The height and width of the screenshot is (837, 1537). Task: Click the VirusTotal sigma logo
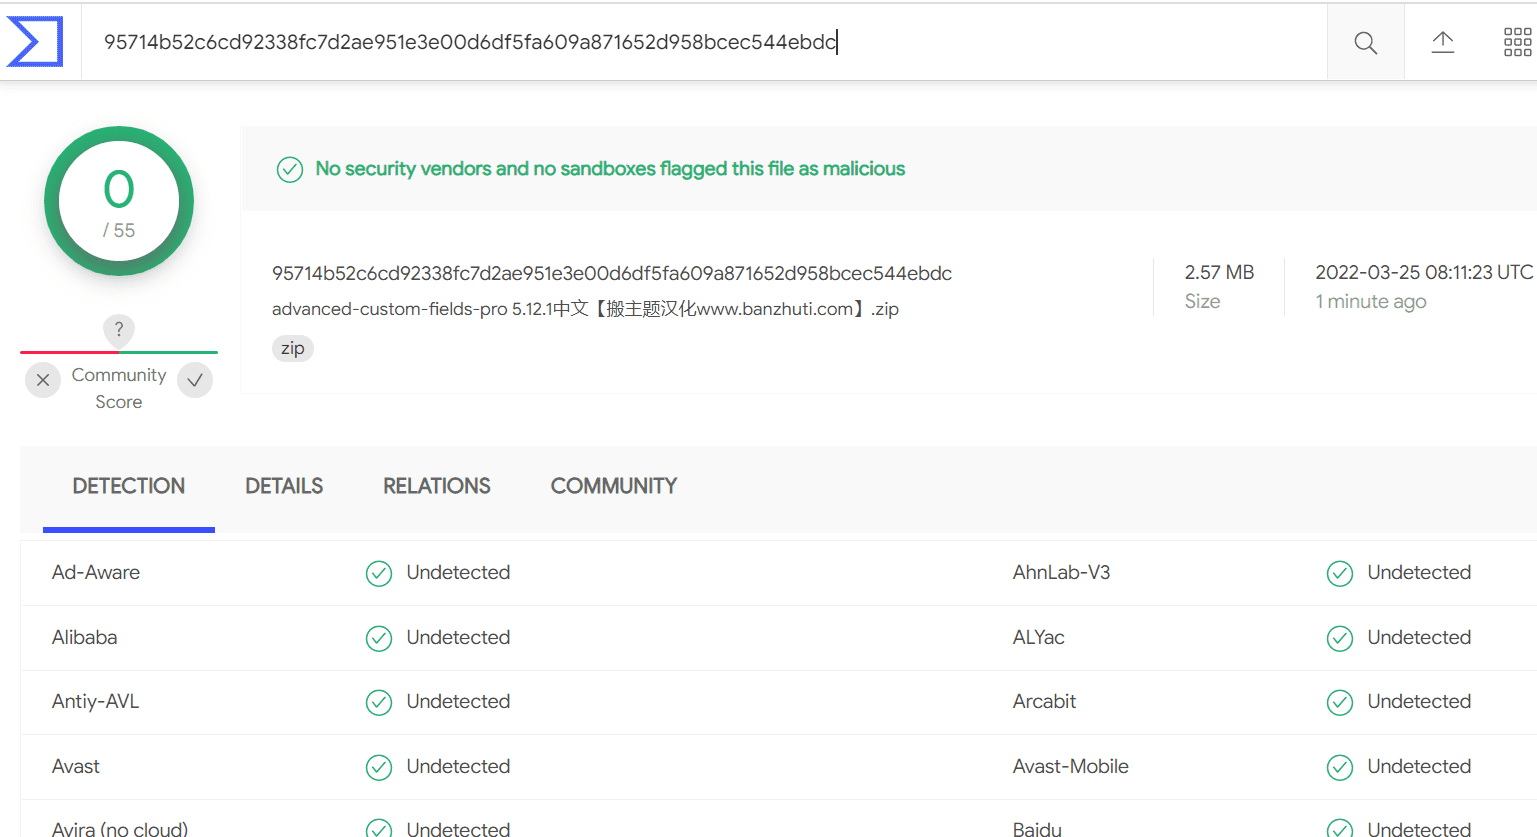pos(35,41)
